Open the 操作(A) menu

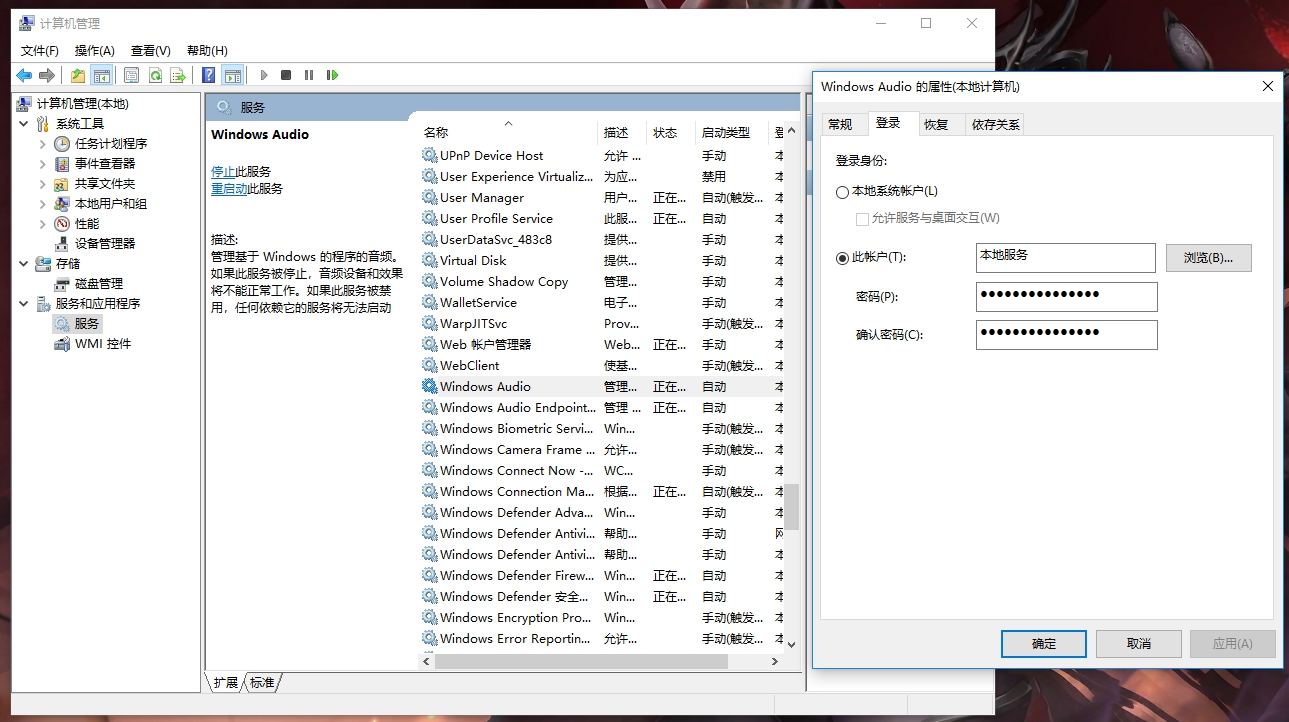(95, 50)
